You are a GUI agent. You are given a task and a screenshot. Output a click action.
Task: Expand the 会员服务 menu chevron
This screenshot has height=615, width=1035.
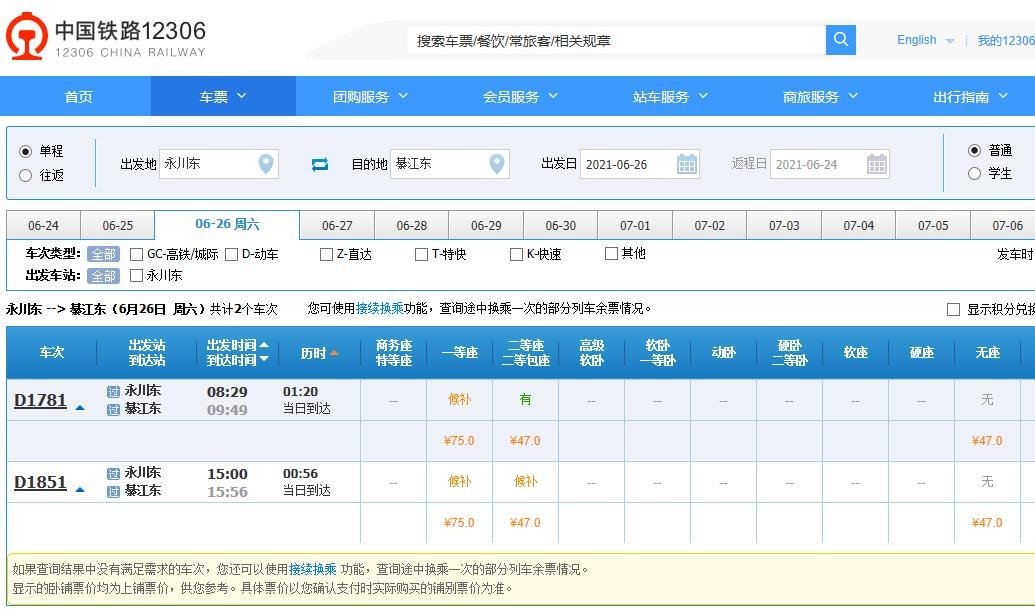[x=553, y=96]
